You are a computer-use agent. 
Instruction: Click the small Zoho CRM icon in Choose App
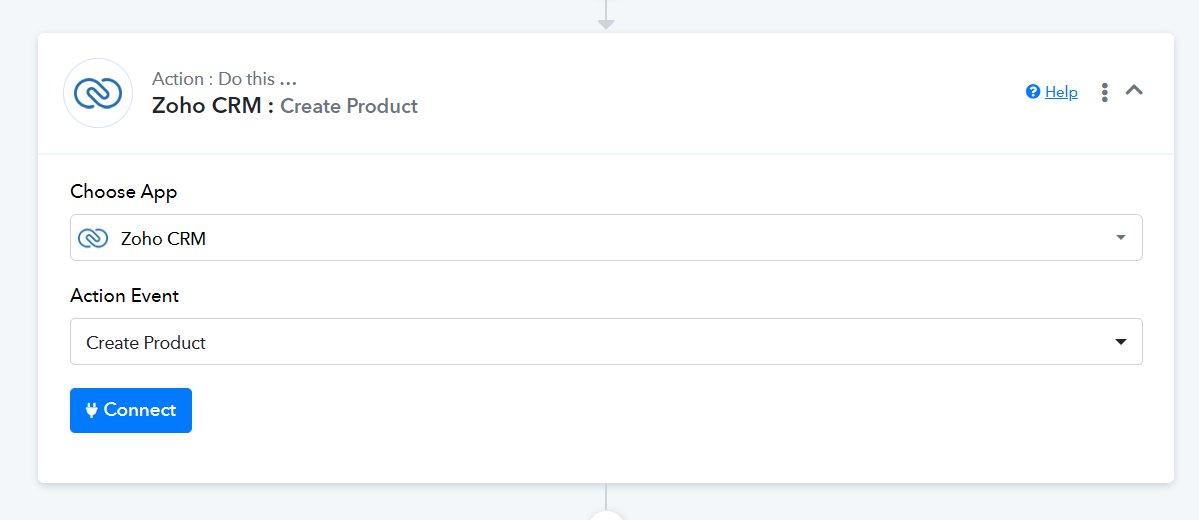coord(93,238)
